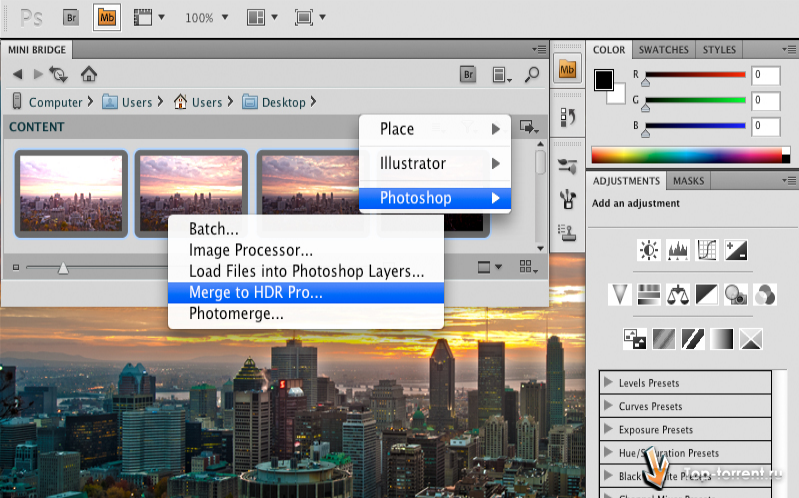Open Arrange Documents dropdown
Image resolution: width=799 pixels, height=498 pixels.
pos(262,18)
